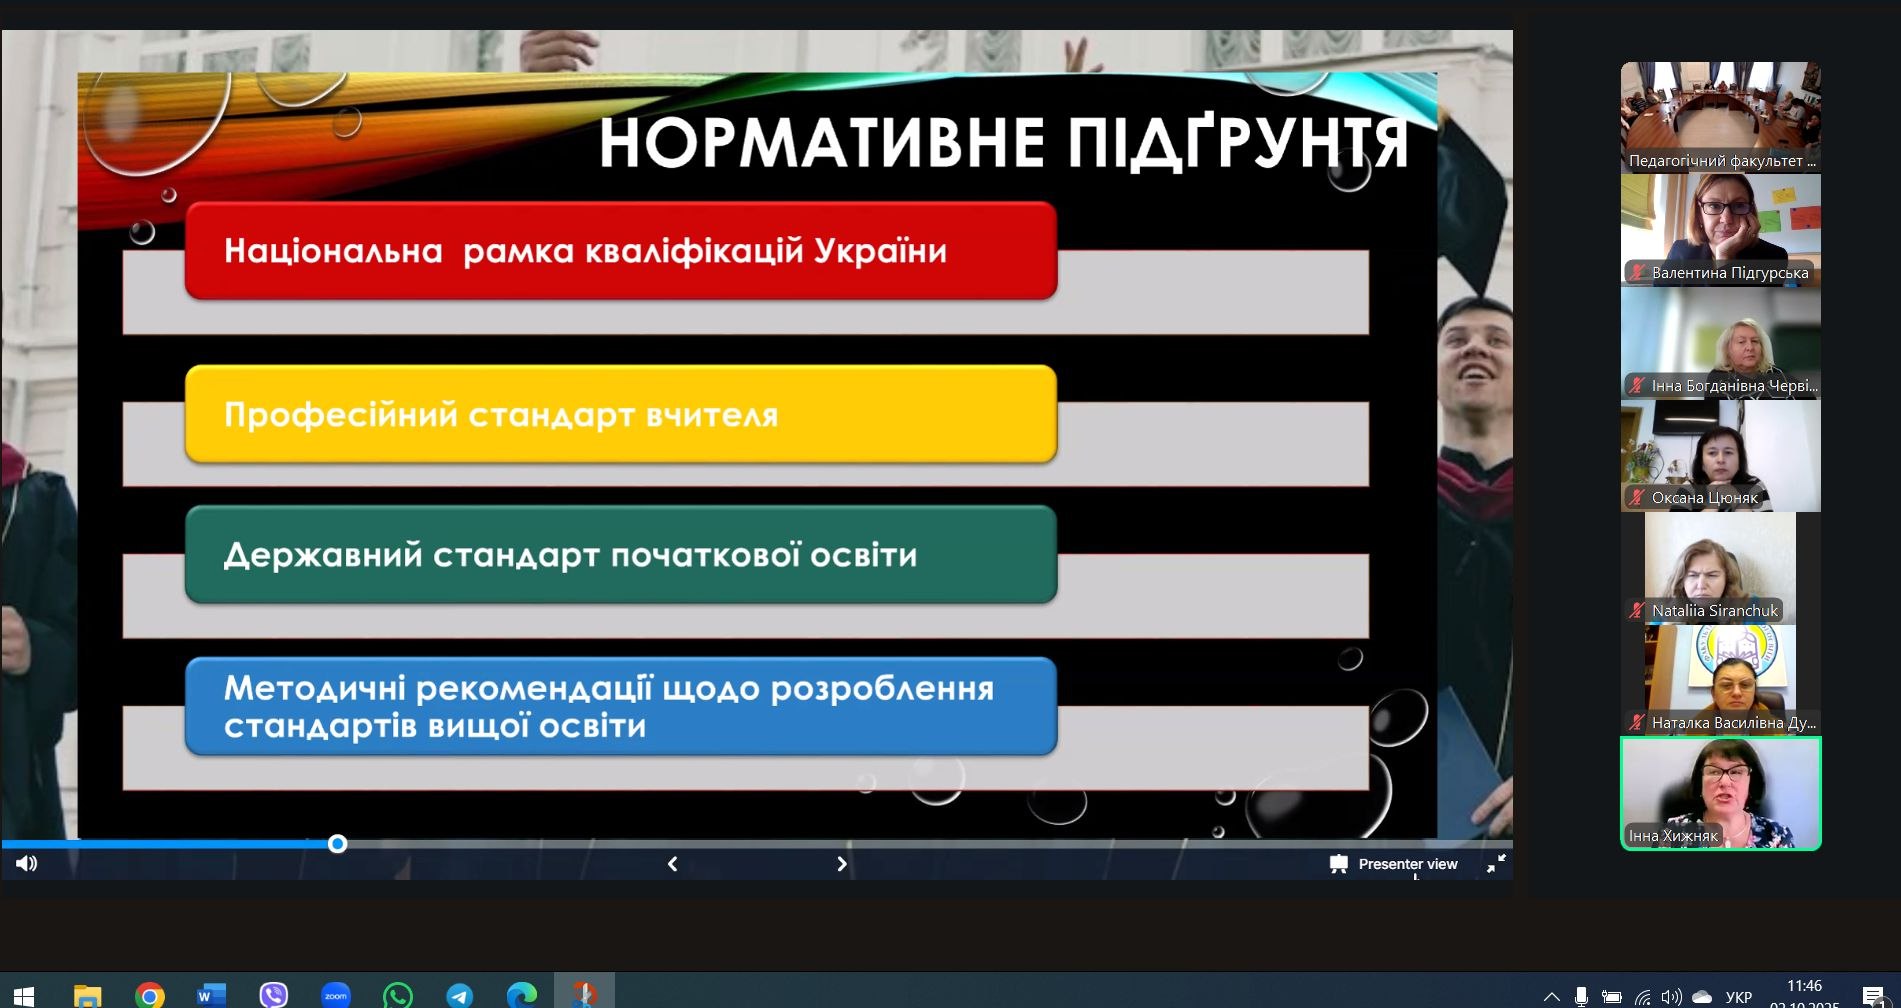Open Google Chrome from the taskbar

tap(150, 995)
